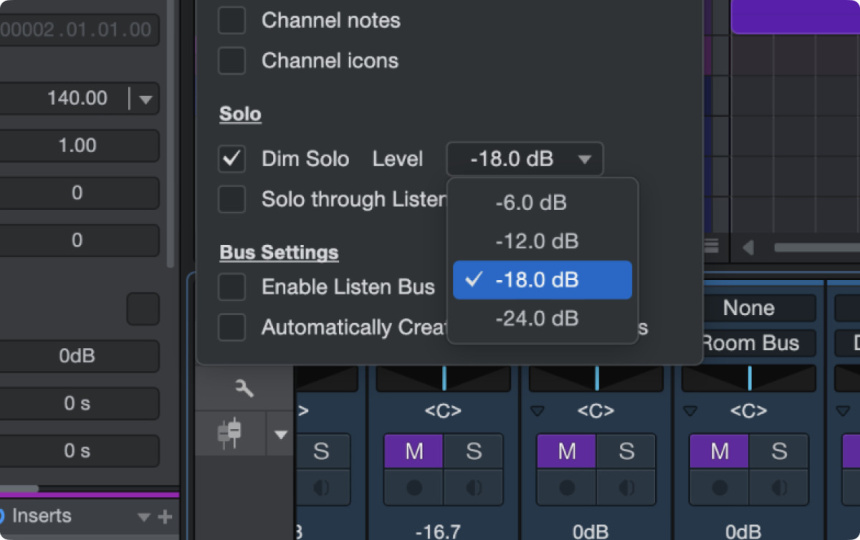Expand triangle on the Room Bus channel
The image size is (860, 540).
tap(689, 410)
